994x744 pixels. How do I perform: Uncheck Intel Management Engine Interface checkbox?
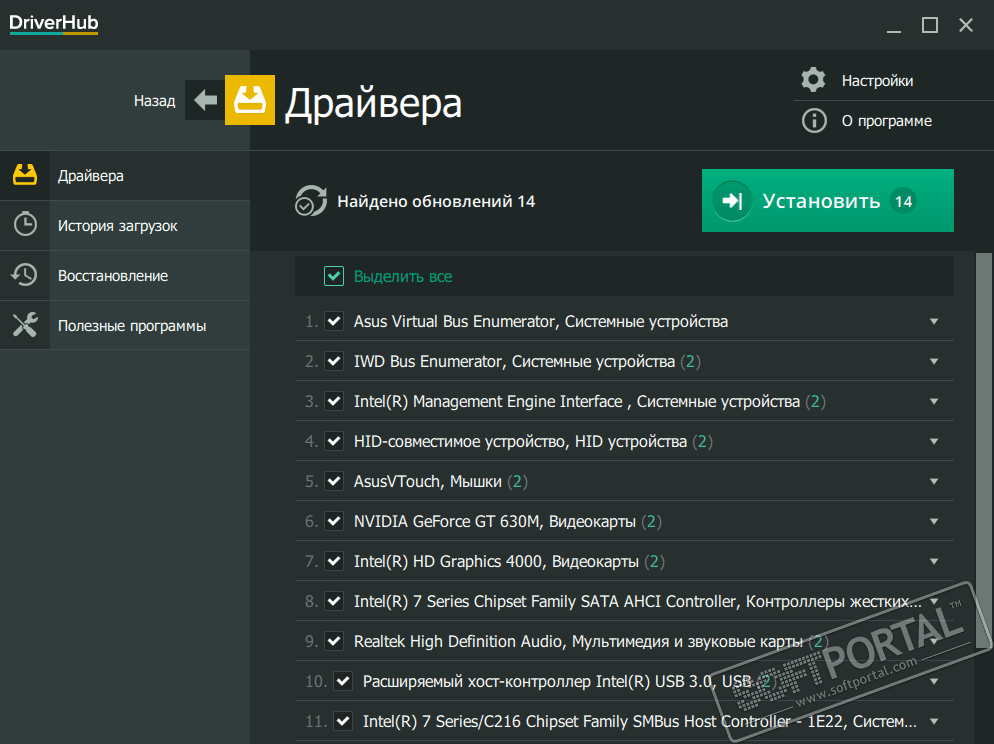point(334,401)
